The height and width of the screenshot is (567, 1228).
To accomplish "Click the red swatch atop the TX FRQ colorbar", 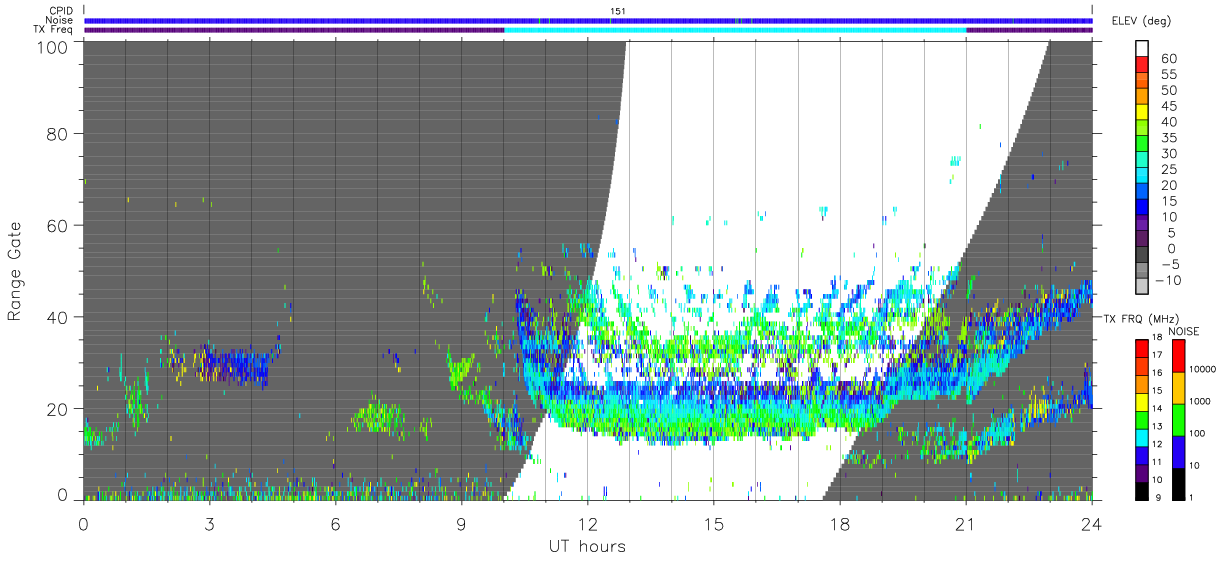I will point(1144,348).
